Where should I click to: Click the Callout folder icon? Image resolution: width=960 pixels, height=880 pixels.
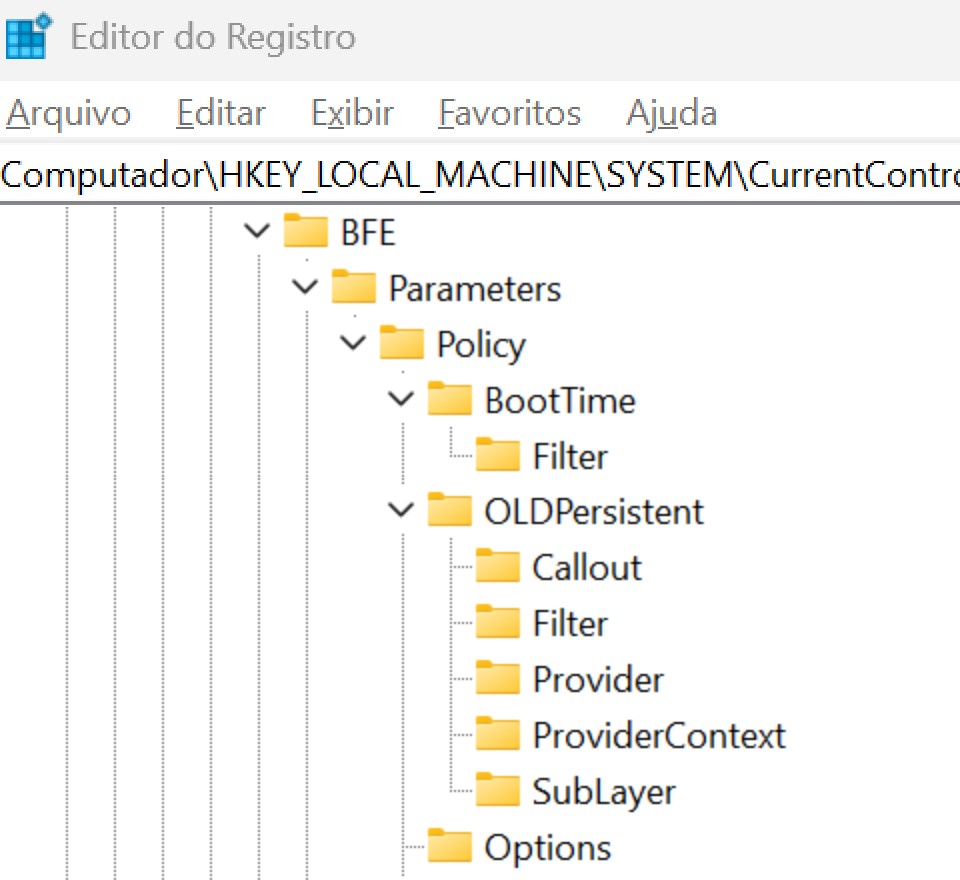[x=498, y=566]
